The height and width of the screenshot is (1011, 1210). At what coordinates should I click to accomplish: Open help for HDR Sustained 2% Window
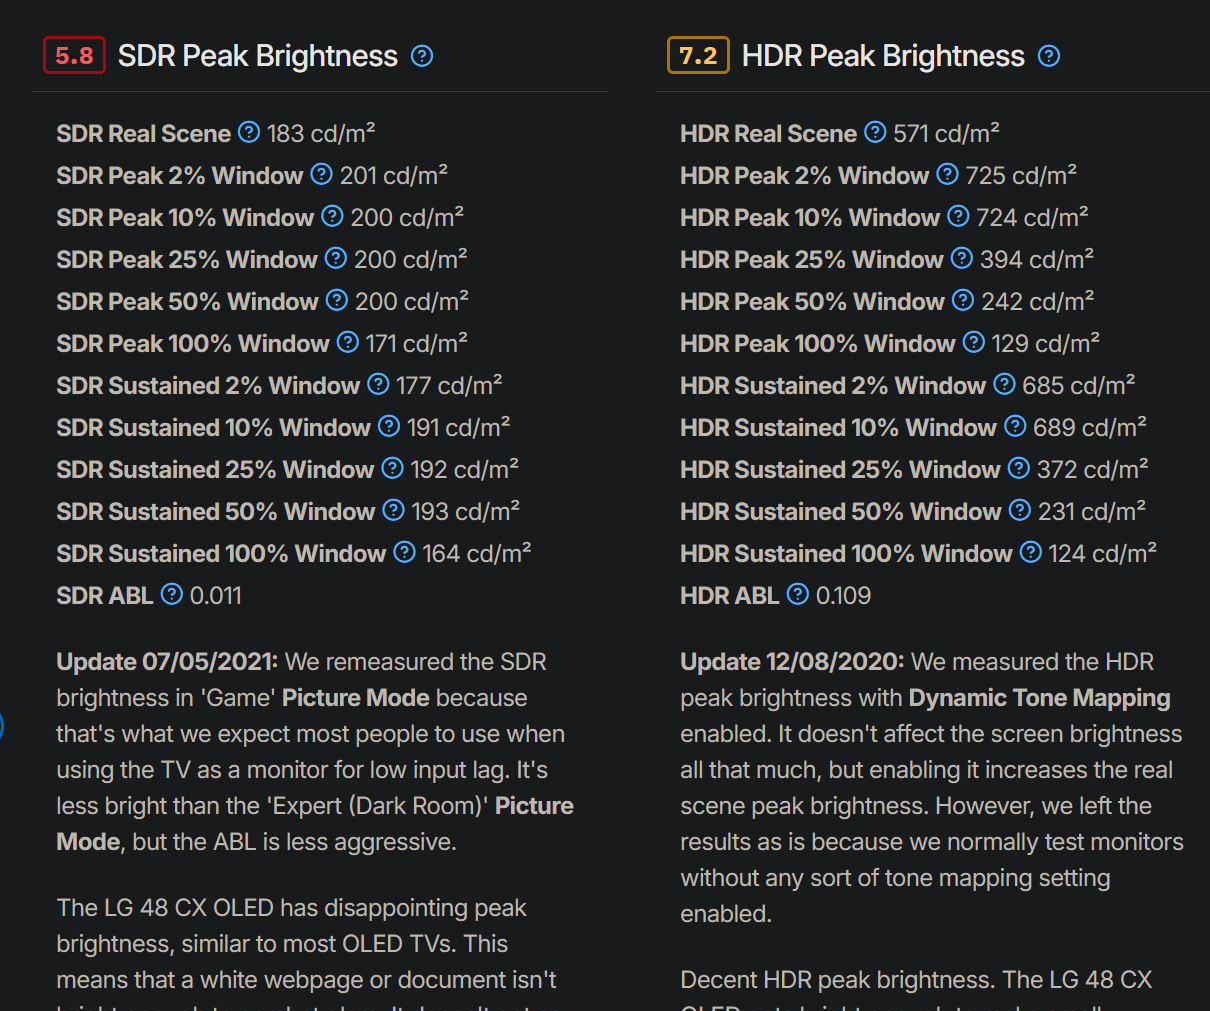coord(1004,384)
